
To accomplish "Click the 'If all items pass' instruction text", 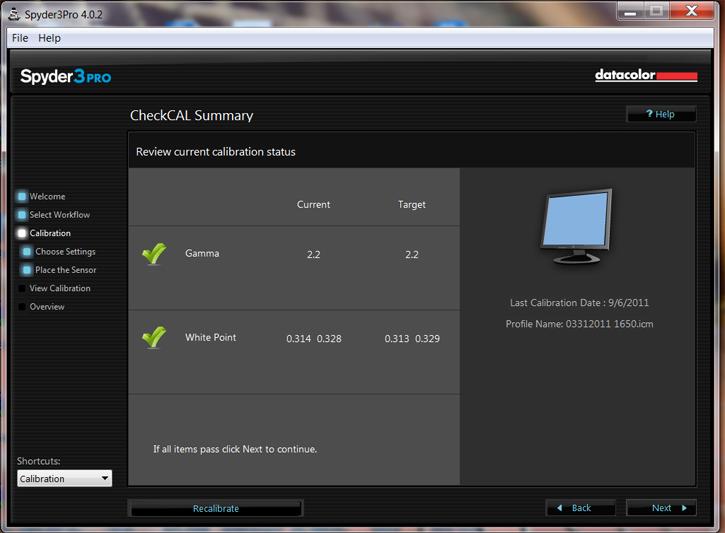I will 235,449.
